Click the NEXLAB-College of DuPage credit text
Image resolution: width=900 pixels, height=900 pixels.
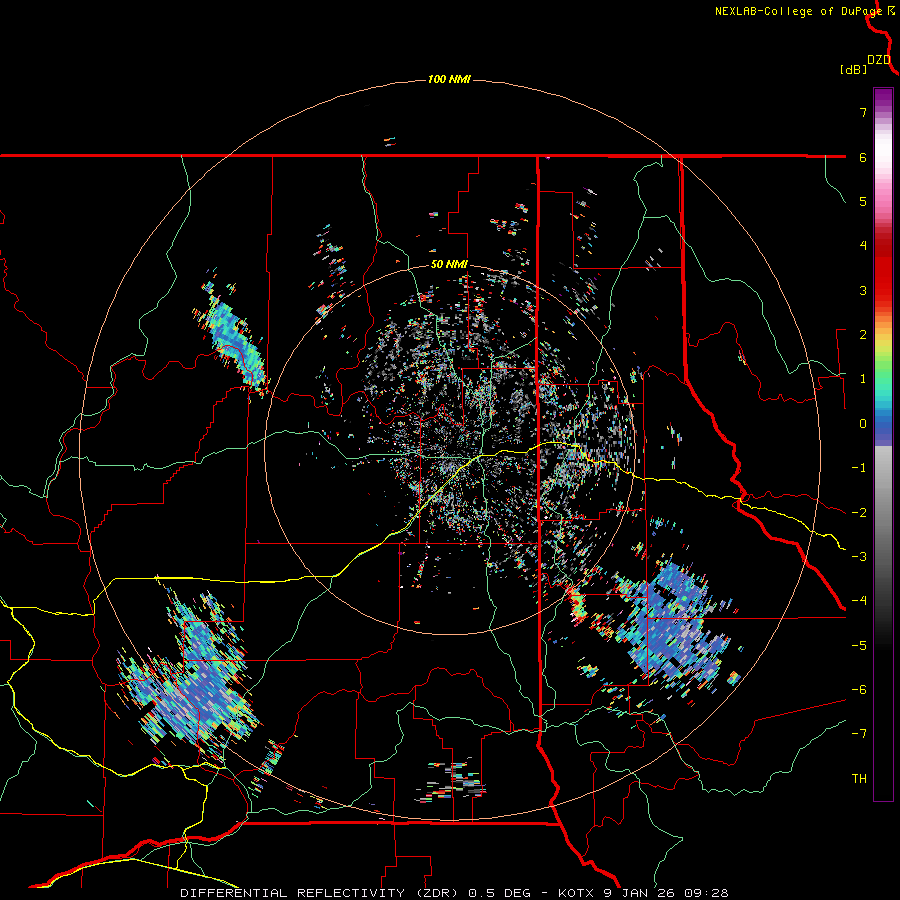798,11
